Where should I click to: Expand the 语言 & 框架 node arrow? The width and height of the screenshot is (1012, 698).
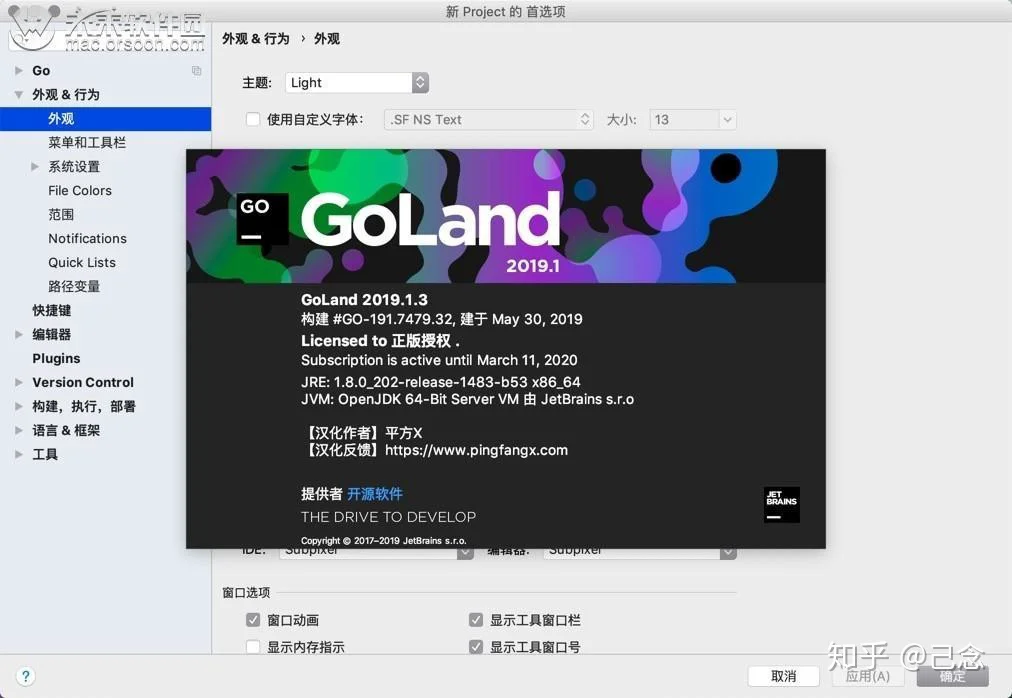[19, 430]
